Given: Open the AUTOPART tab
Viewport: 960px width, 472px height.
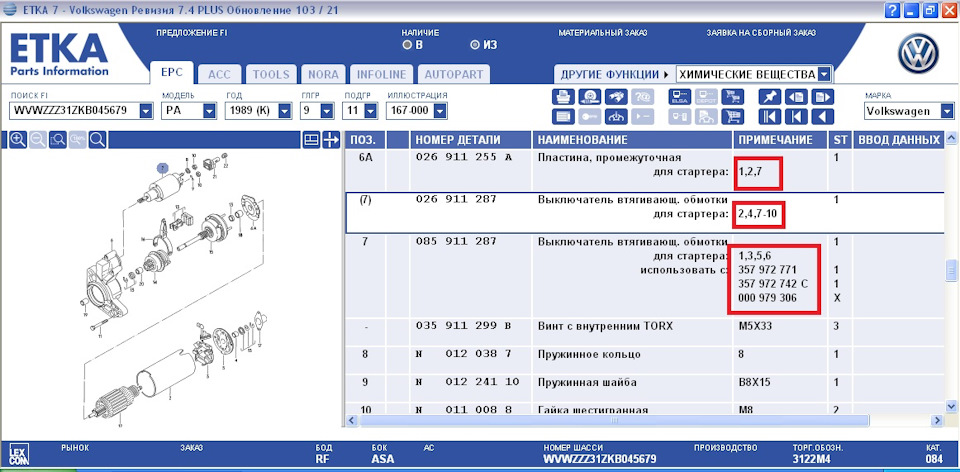Looking at the screenshot, I should (x=453, y=74).
